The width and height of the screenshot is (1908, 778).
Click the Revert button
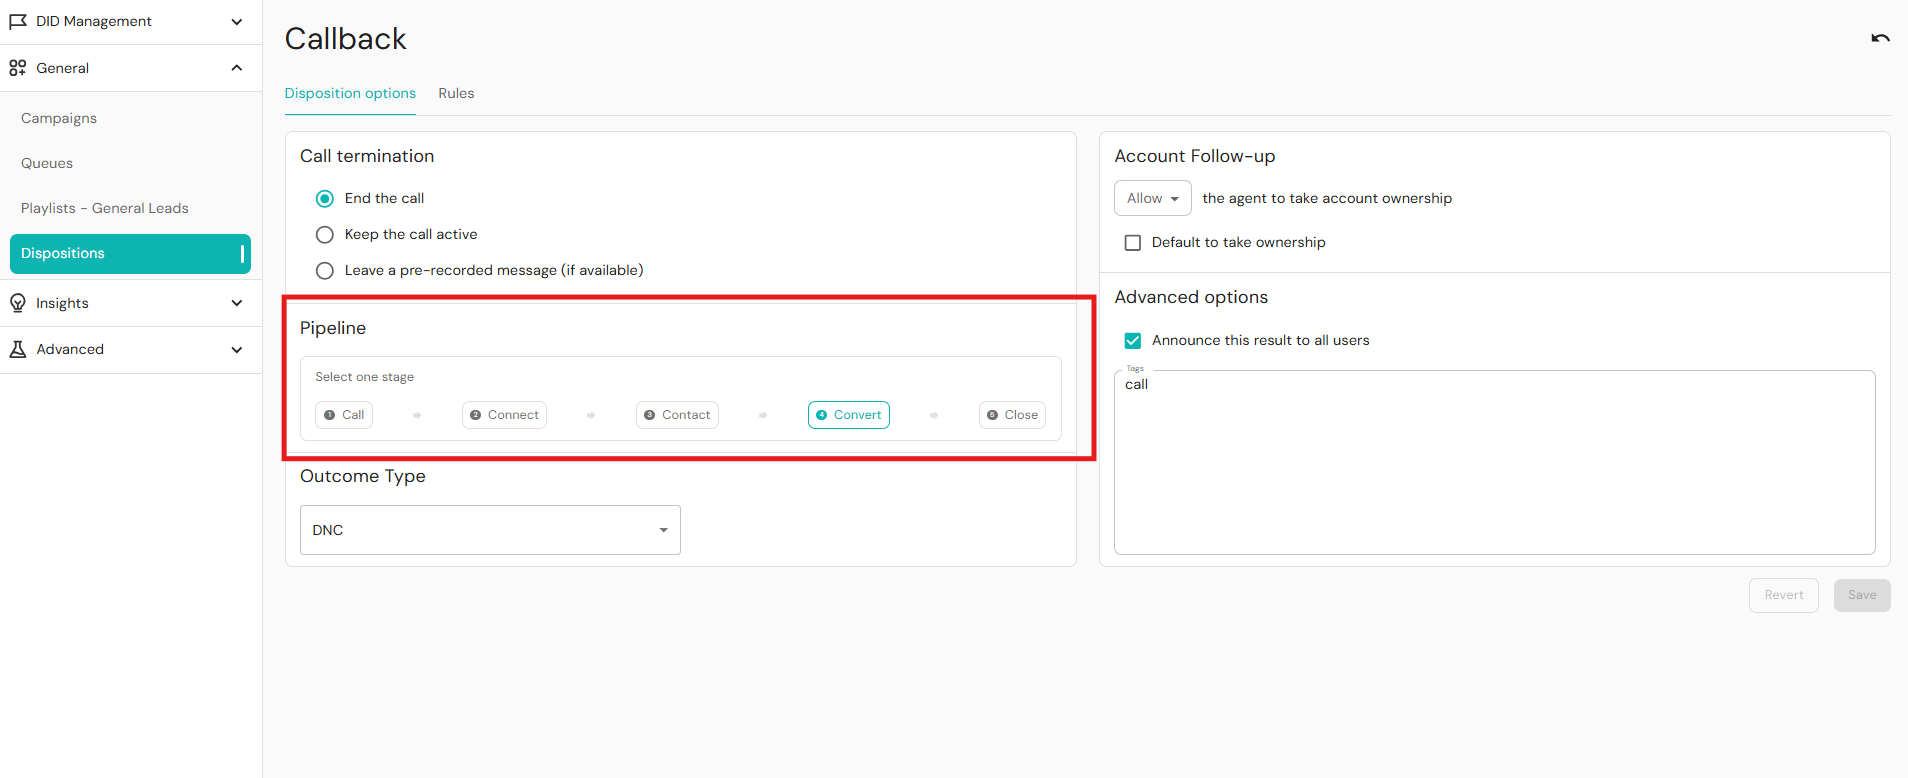pyautogui.click(x=1783, y=595)
